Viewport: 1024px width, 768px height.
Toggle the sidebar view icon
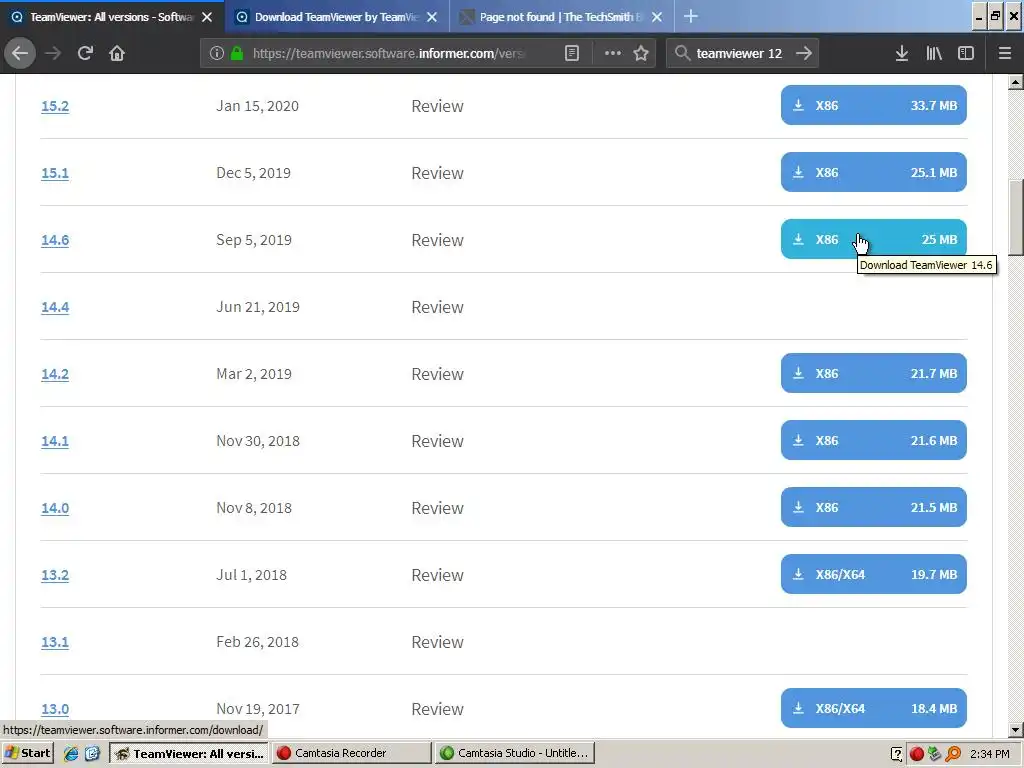coord(966,53)
